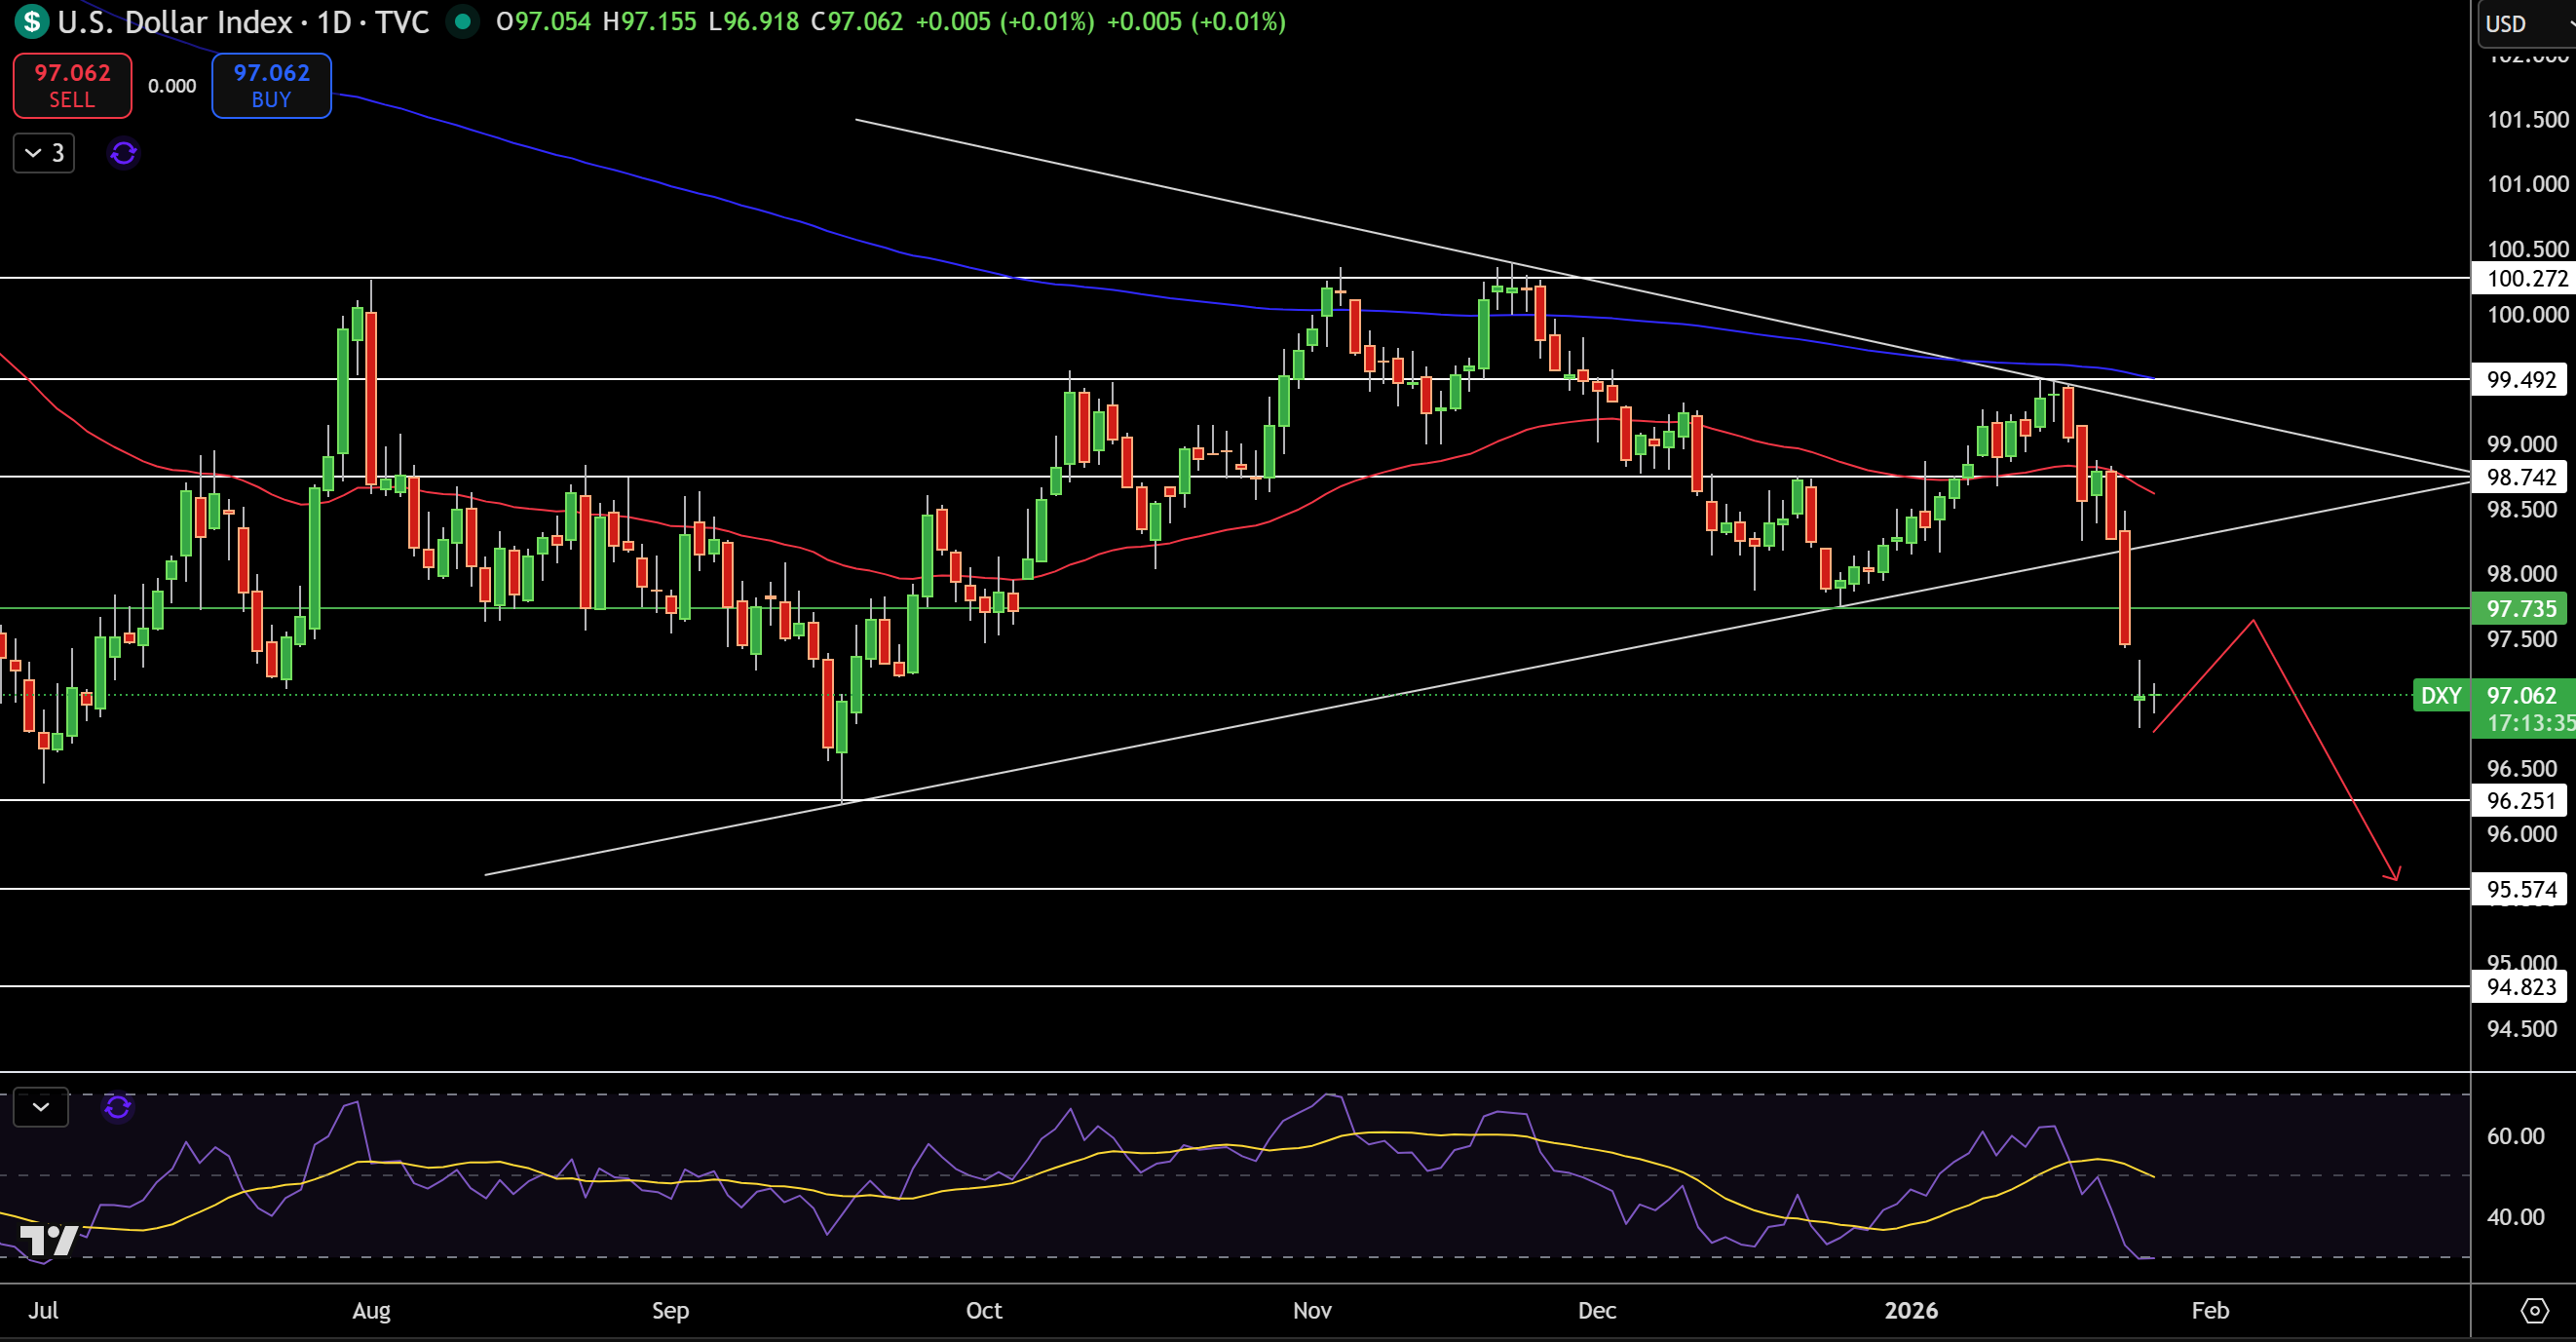Click the RSI scale value 40.00
The height and width of the screenshot is (1342, 2576).
(2515, 1216)
